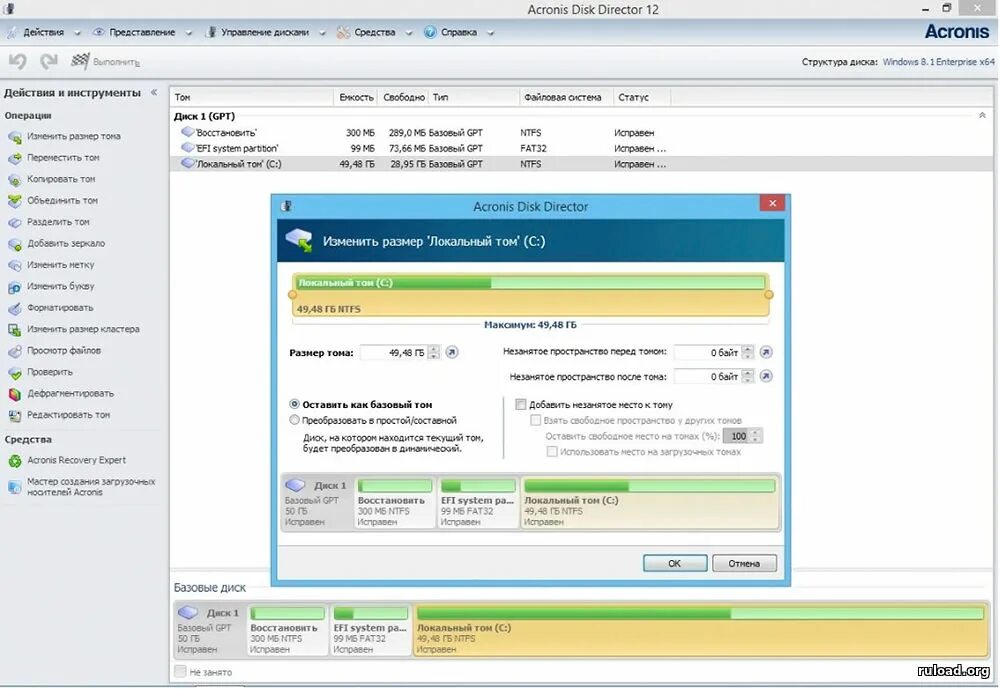Click the Acronis Recovery Expert icon
This screenshot has width=1000, height=689.
point(15,461)
